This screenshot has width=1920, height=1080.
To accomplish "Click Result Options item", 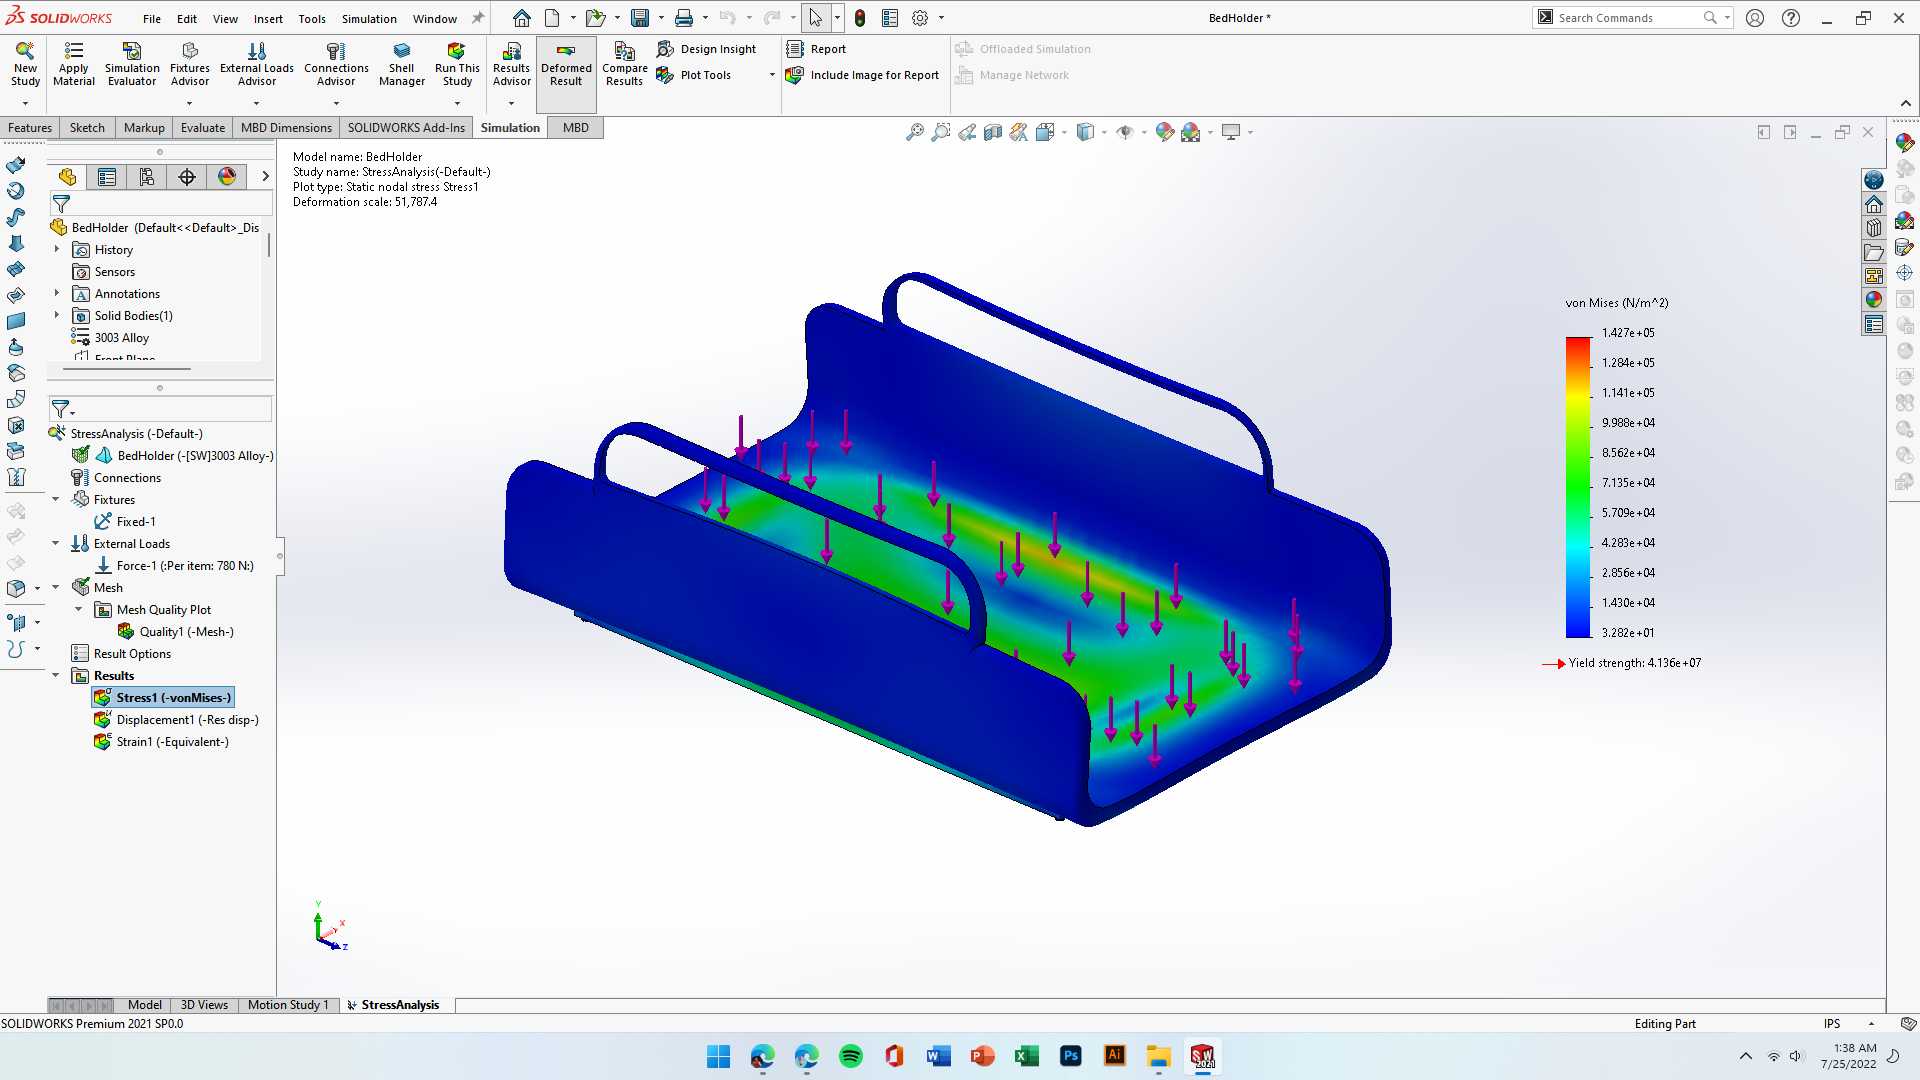I will pos(121,654).
